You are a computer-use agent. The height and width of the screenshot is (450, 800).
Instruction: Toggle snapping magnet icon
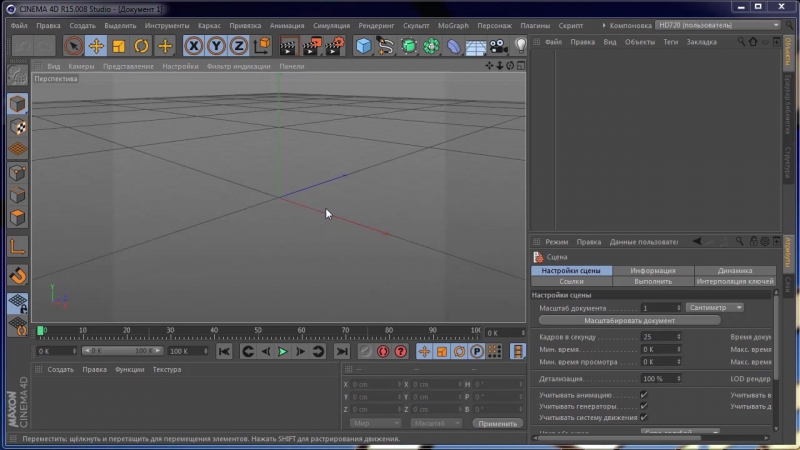(17, 276)
